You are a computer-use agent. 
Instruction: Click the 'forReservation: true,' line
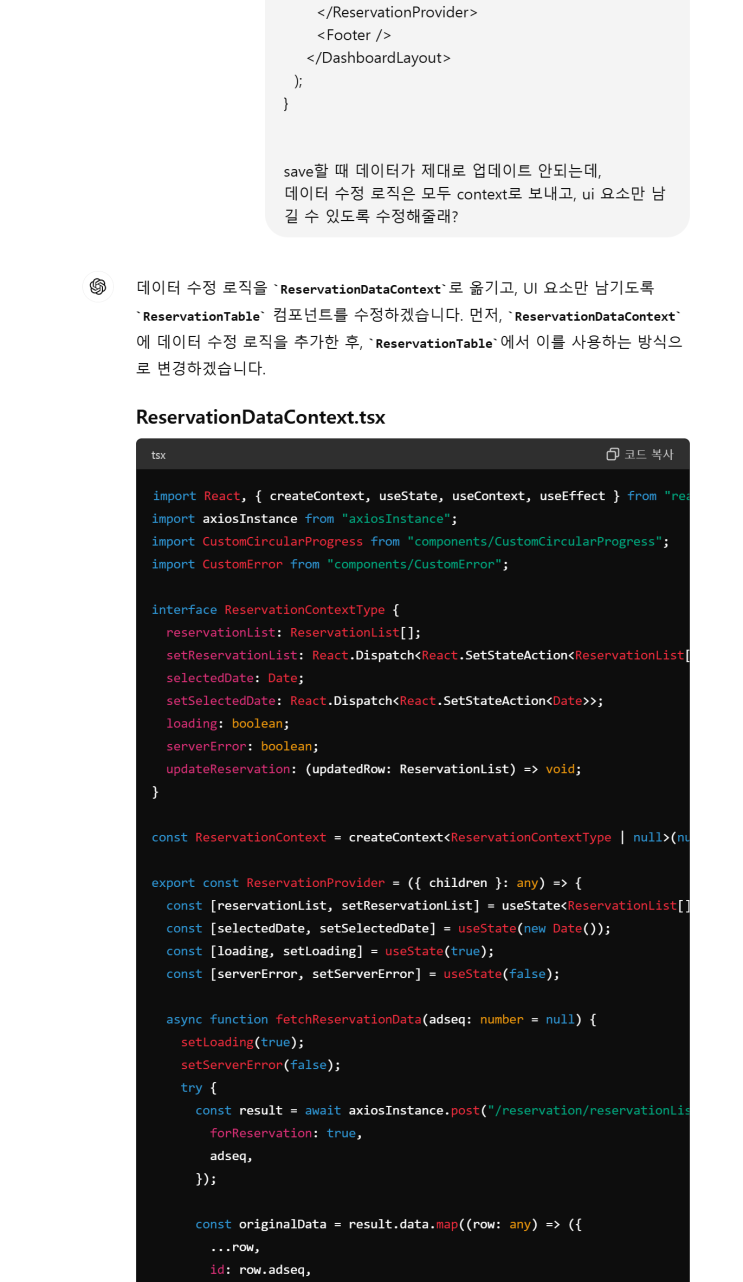pos(286,1134)
